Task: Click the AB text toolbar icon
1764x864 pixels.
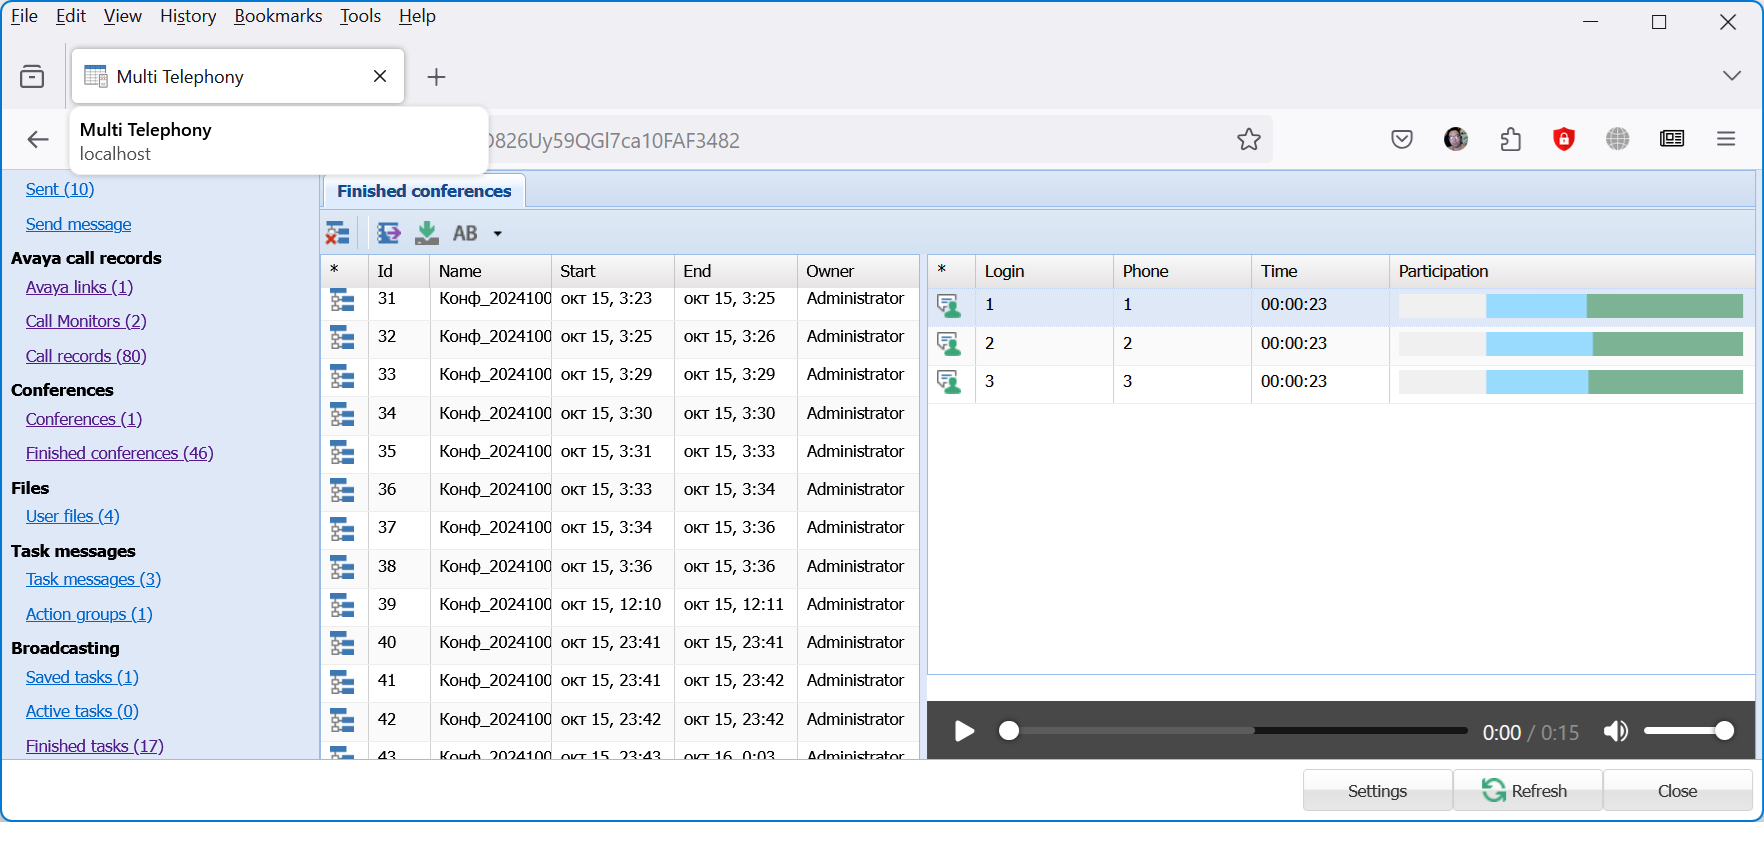Action: point(465,234)
